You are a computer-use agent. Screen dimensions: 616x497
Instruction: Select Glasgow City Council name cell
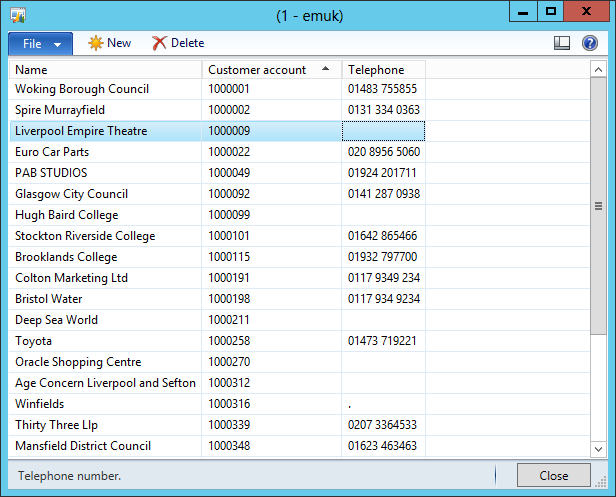(105, 194)
